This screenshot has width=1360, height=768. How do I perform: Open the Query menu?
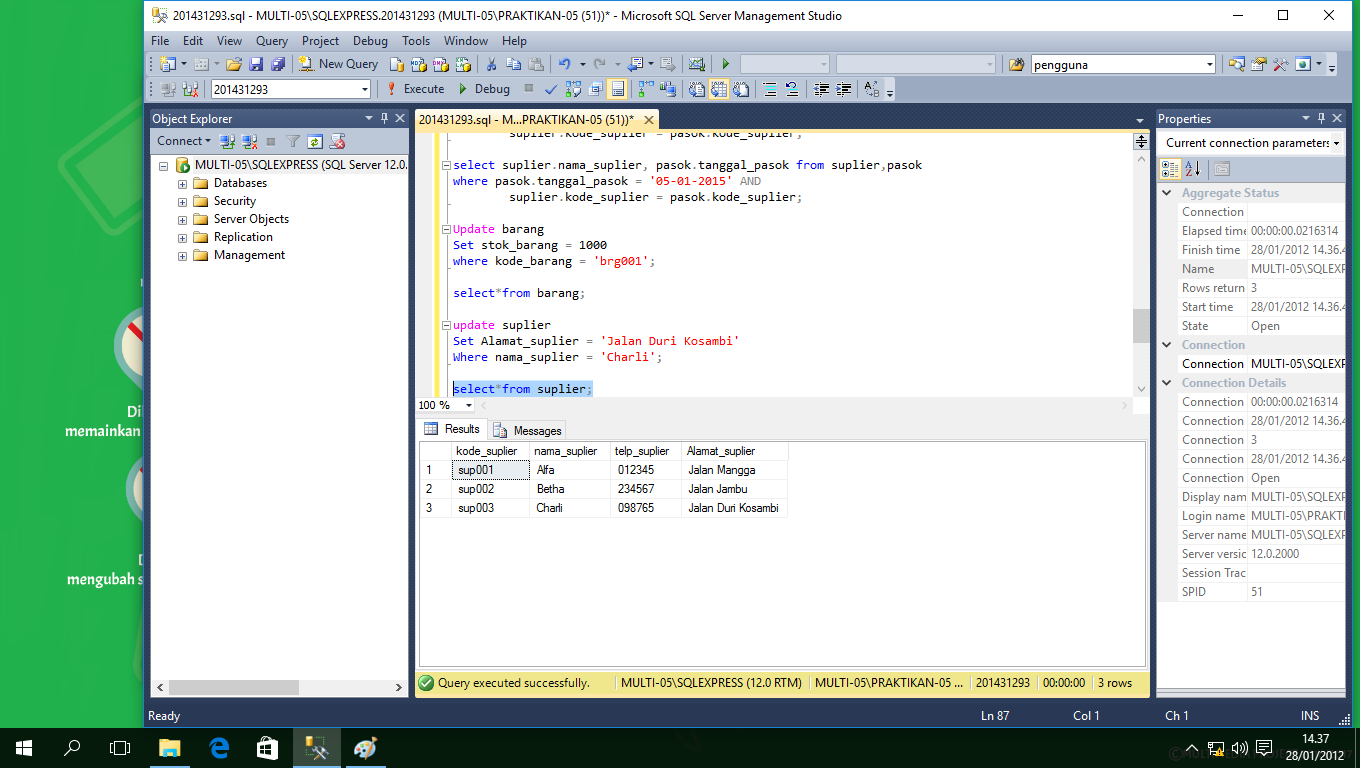point(271,41)
